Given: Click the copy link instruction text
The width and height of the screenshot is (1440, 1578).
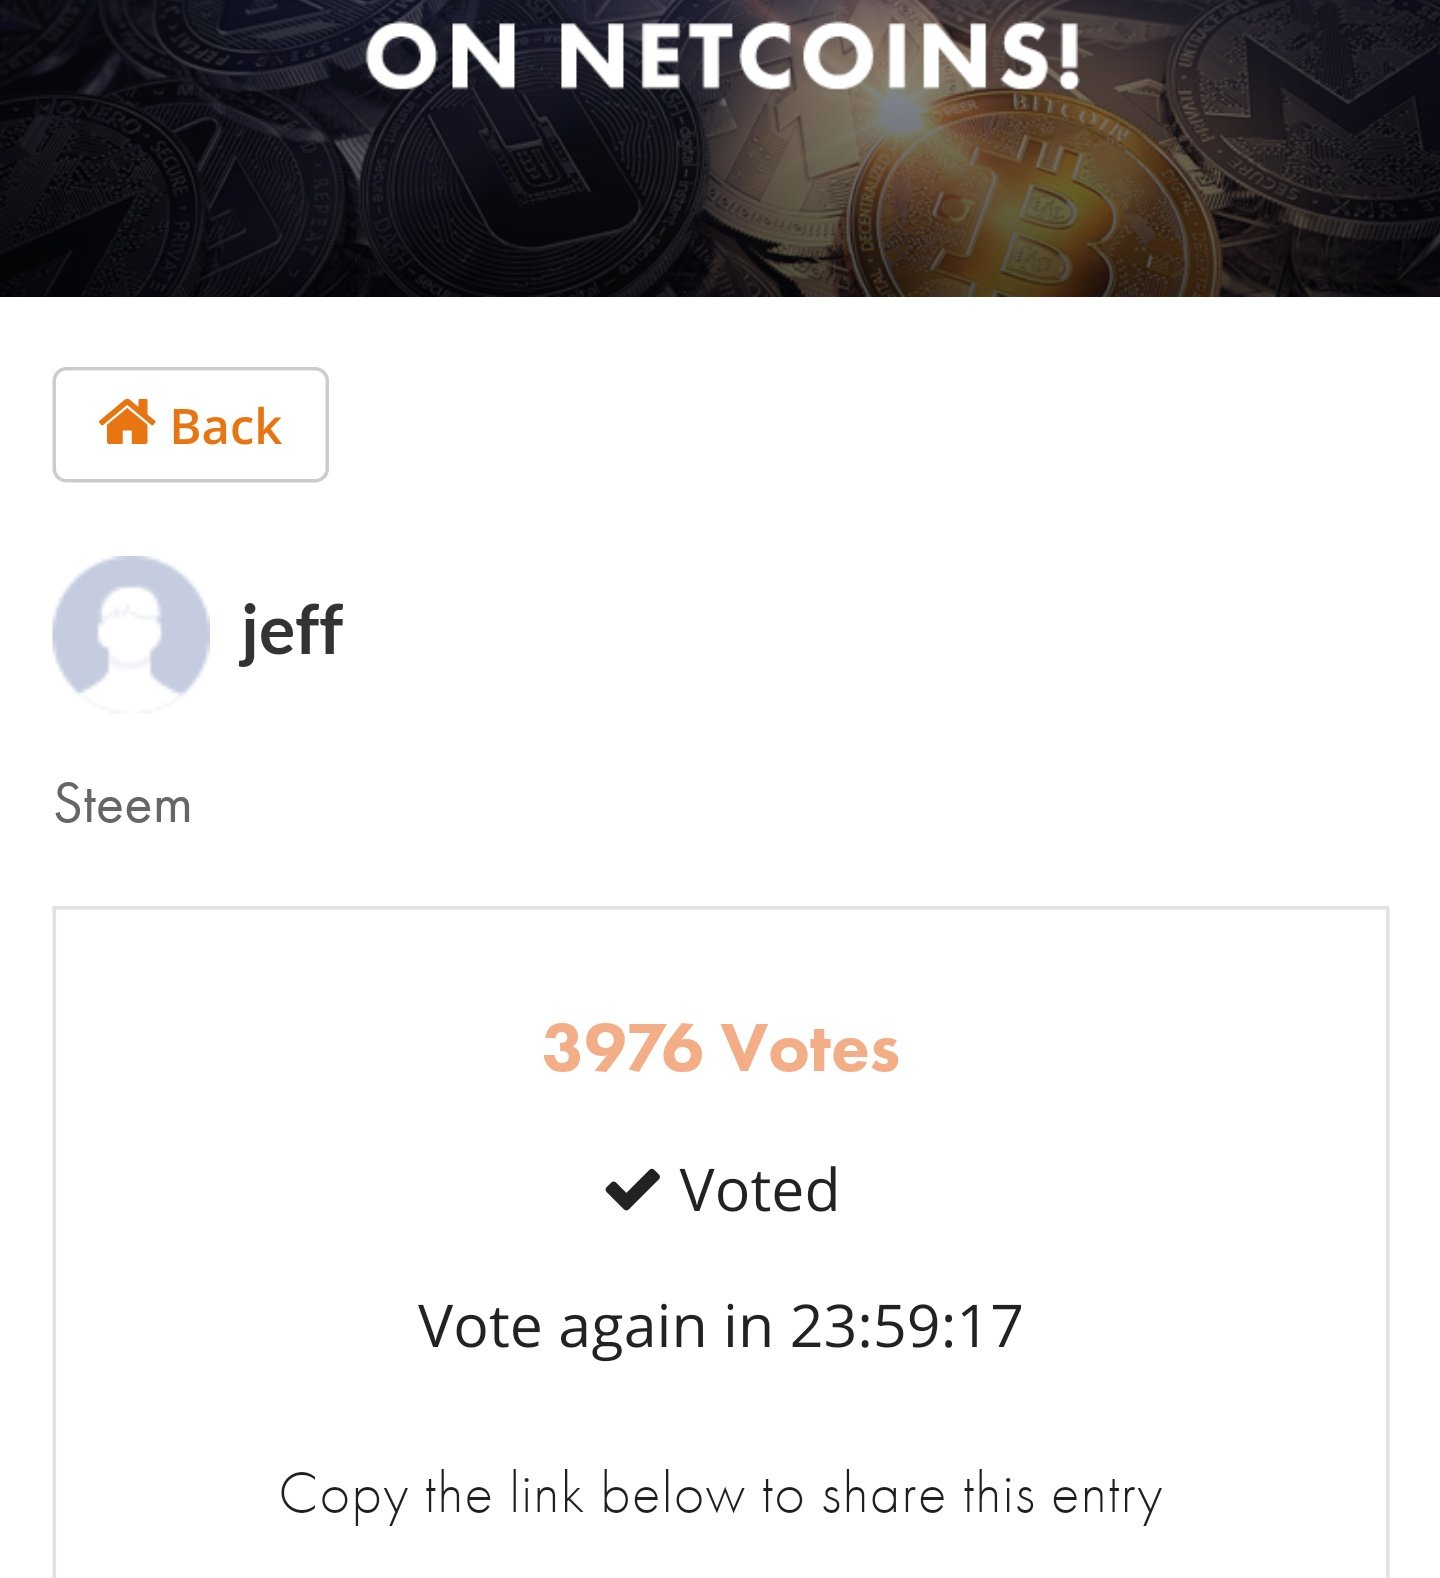Looking at the screenshot, I should pos(720,1496).
